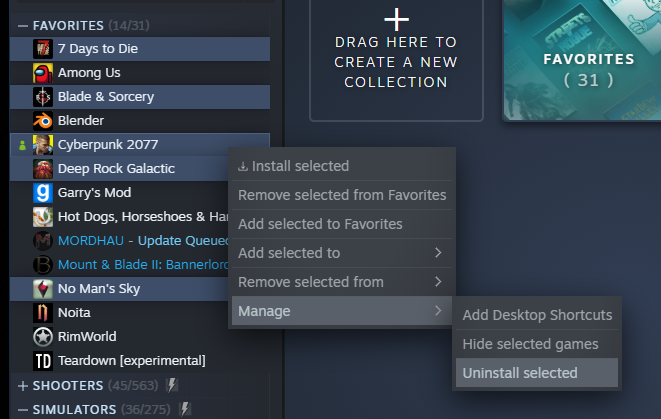
Task: Select 7 Days to Die in the library list
Action: (140, 49)
